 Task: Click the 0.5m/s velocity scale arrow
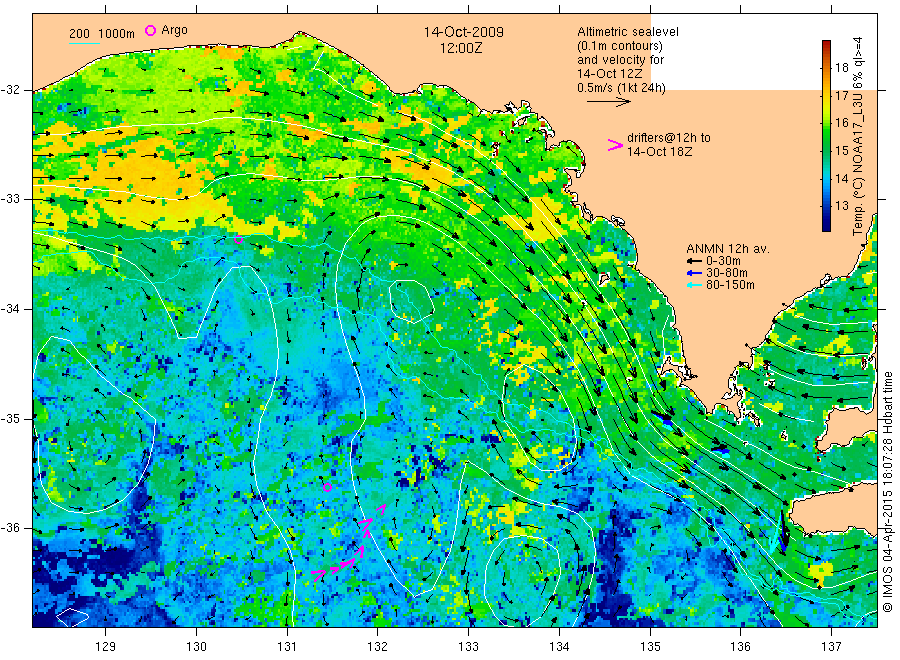(x=608, y=102)
